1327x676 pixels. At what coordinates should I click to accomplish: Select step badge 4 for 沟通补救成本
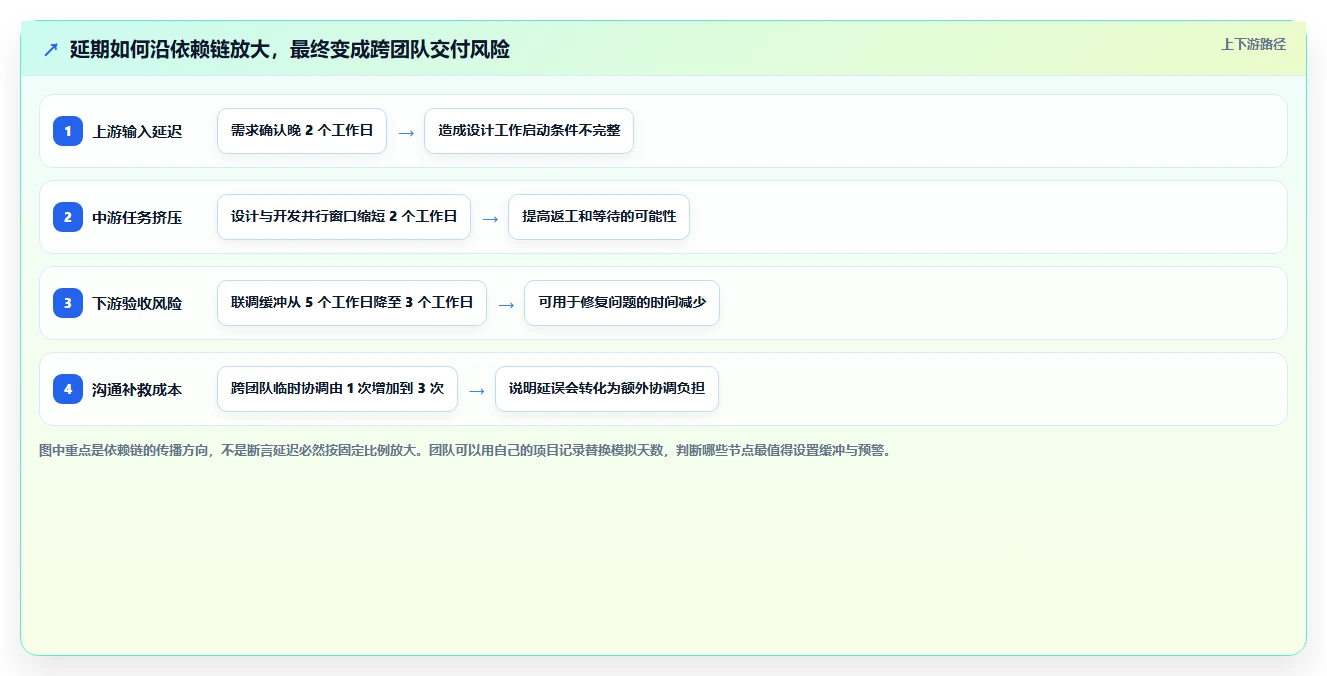click(68, 389)
